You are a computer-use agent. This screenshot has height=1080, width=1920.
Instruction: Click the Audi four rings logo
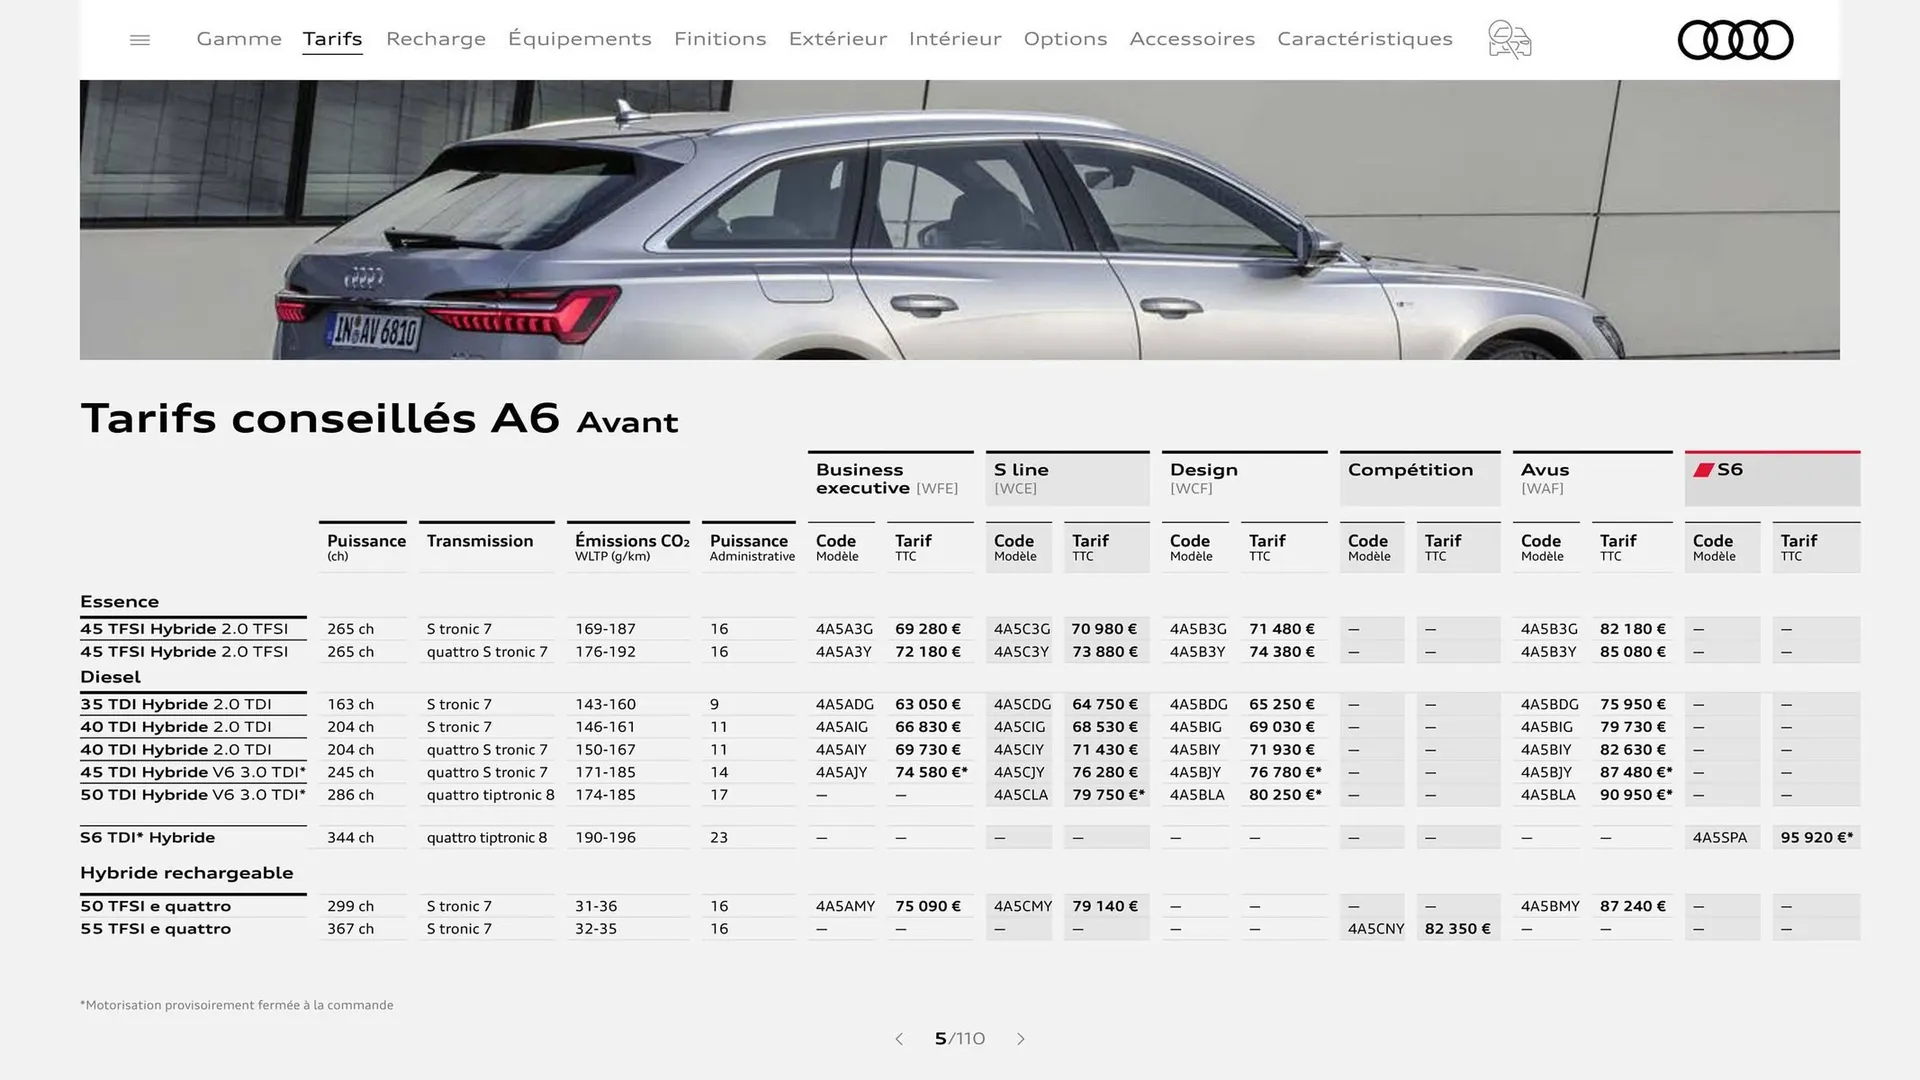pos(1735,39)
